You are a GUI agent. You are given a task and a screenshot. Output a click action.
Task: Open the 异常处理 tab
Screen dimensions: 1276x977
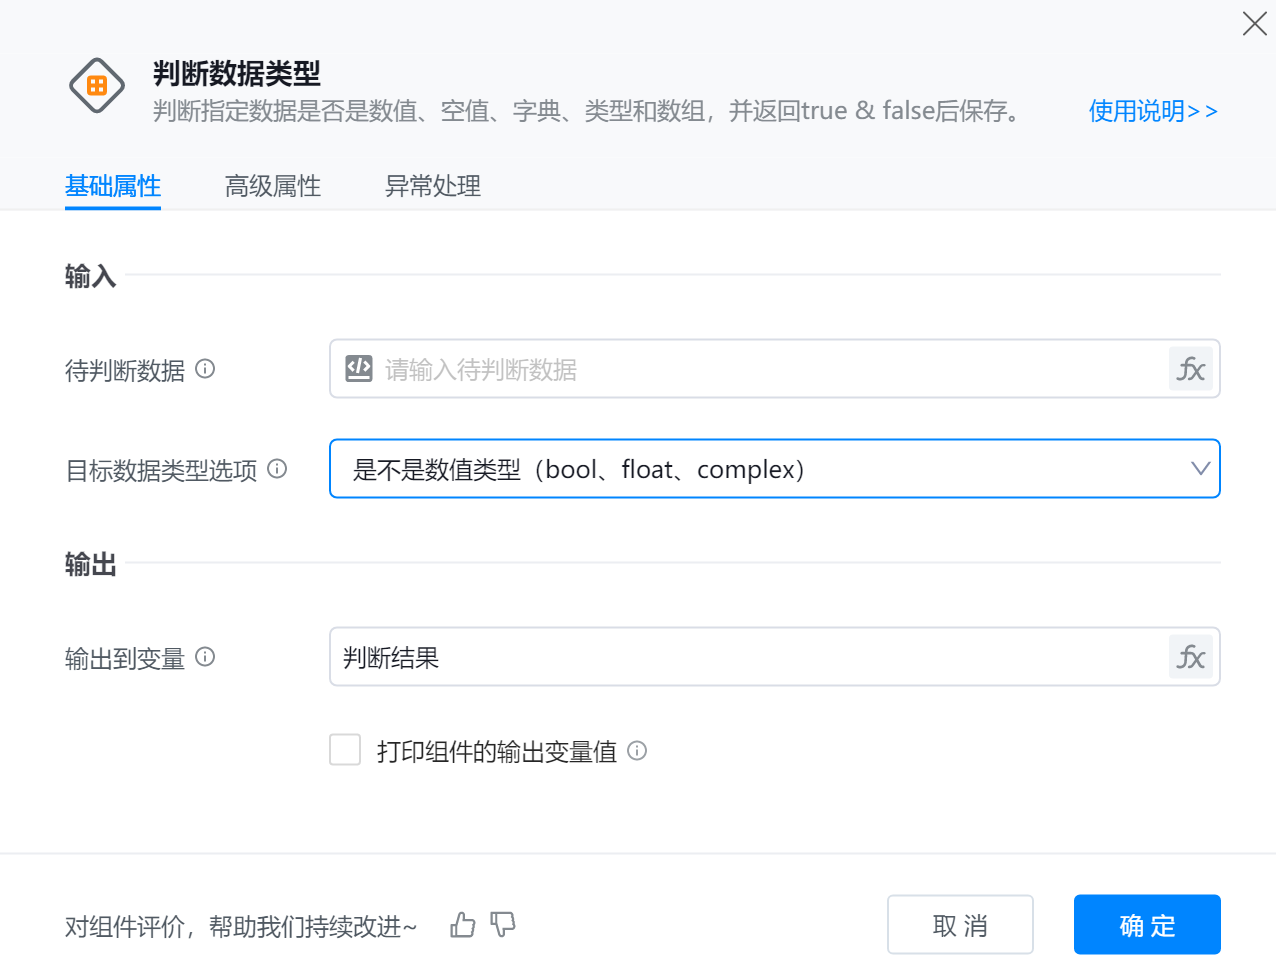(433, 186)
